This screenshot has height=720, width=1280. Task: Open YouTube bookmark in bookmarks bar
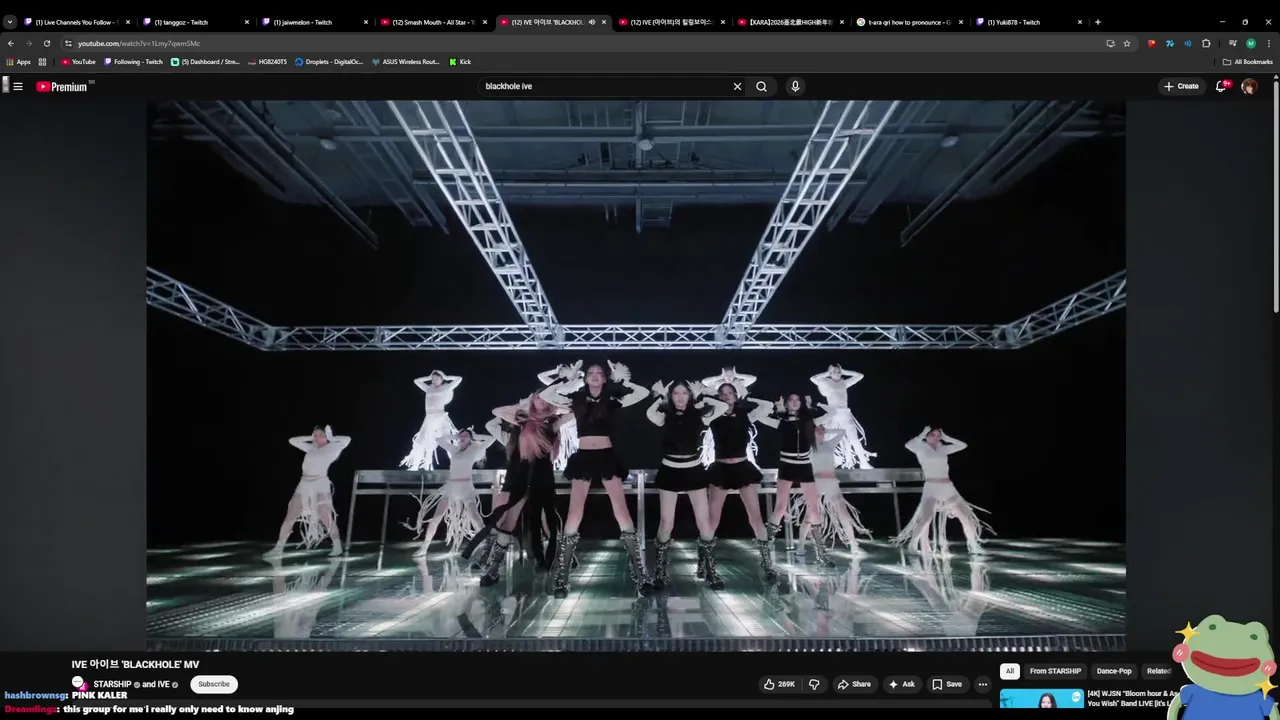78,62
